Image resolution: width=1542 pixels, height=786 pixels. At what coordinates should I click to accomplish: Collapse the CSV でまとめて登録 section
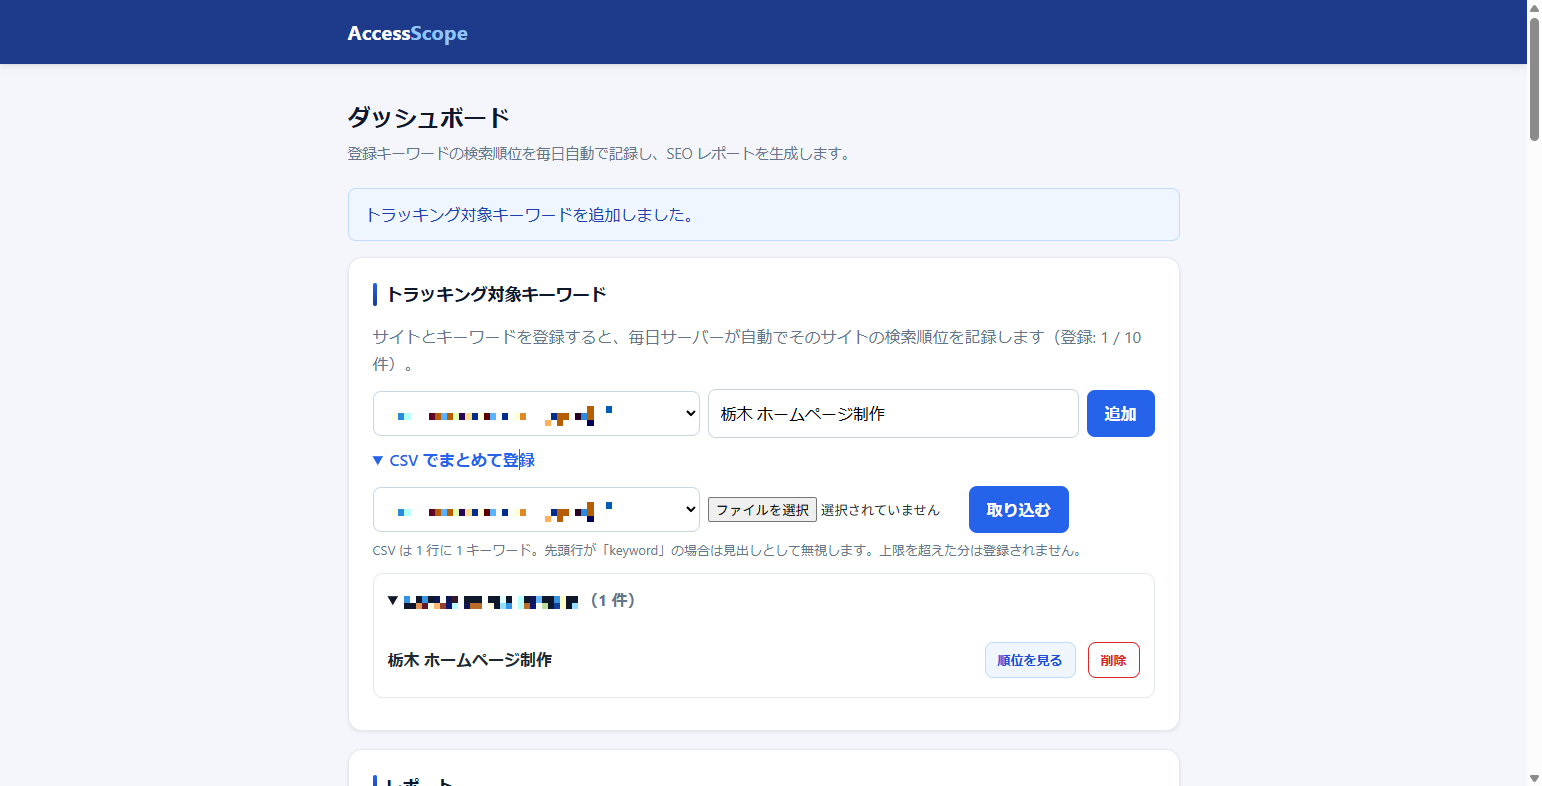tap(454, 460)
